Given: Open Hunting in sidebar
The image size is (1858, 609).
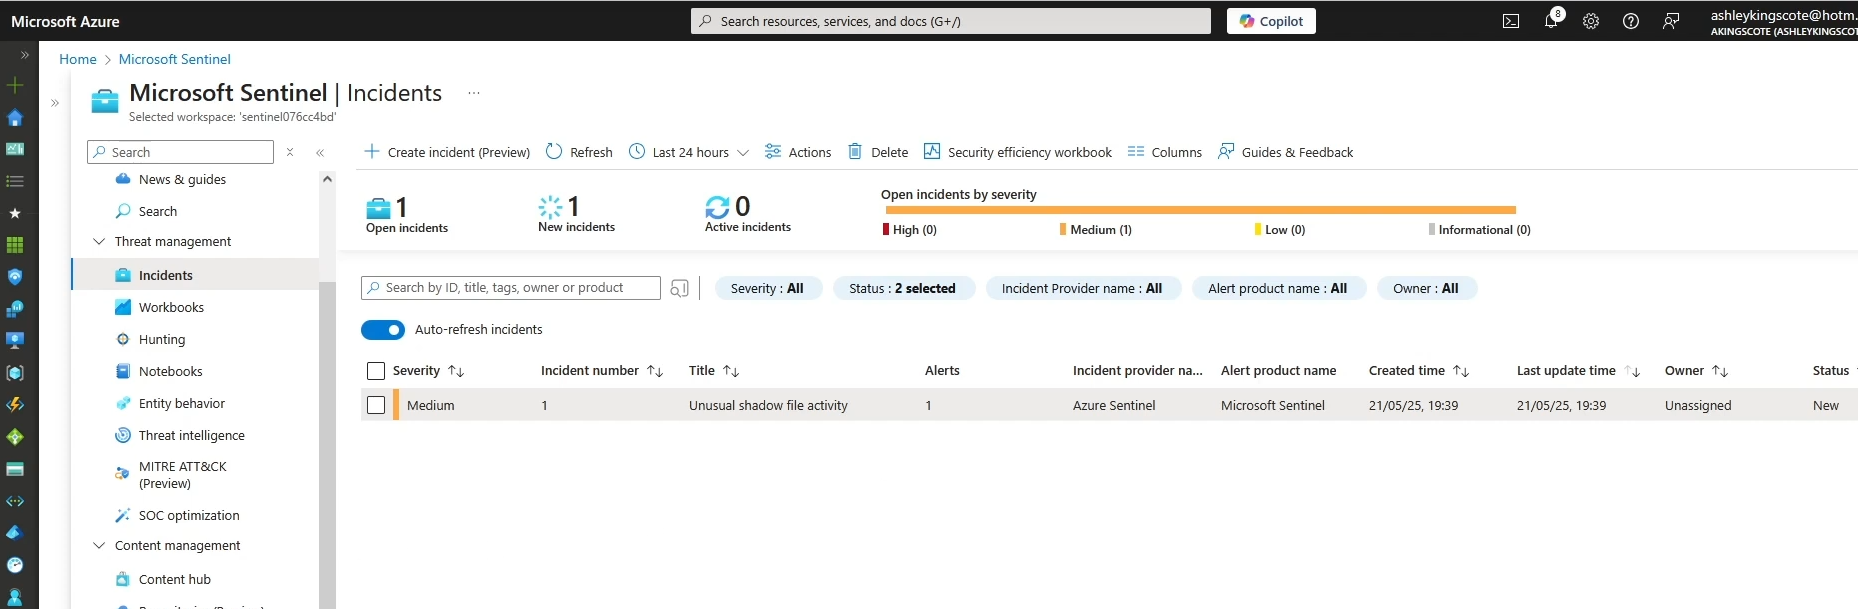Looking at the screenshot, I should (x=162, y=340).
